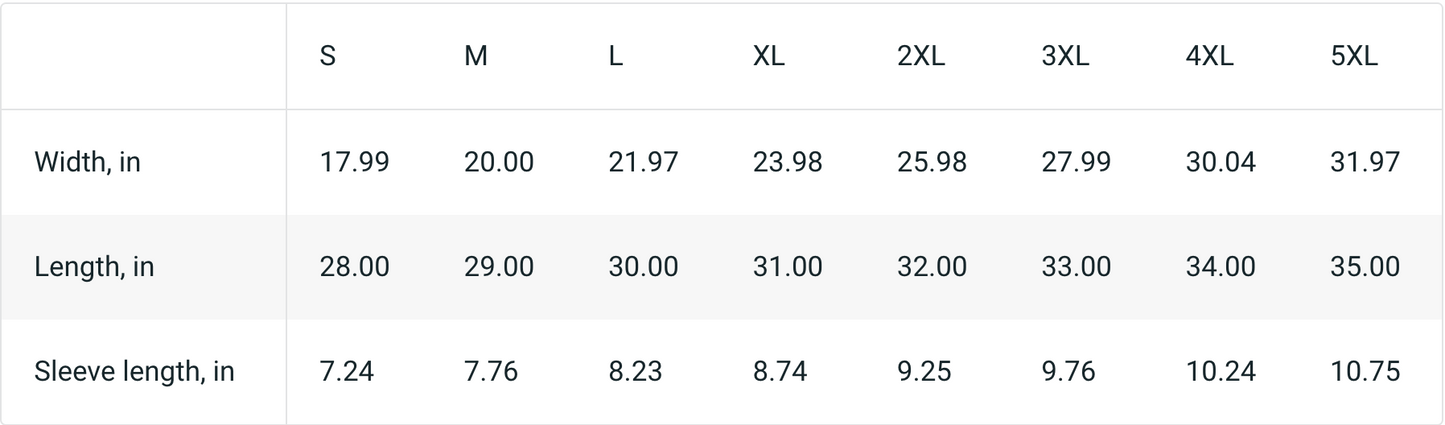Select the M size column header
The width and height of the screenshot is (1445, 425).
[x=476, y=57]
